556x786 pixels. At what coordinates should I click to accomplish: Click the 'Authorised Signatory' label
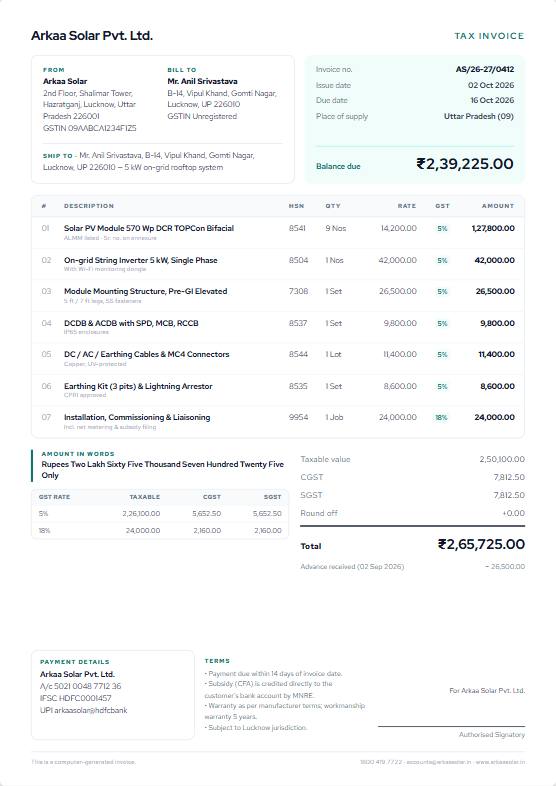pos(492,734)
